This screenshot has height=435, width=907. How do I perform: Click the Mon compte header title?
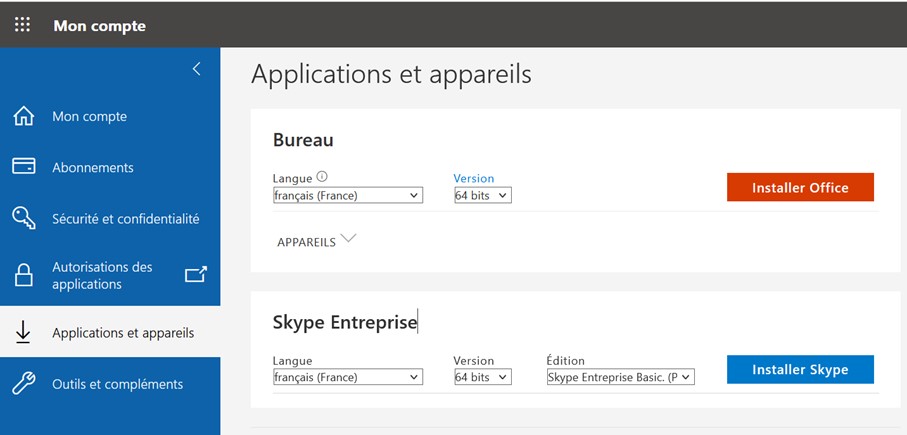click(99, 25)
